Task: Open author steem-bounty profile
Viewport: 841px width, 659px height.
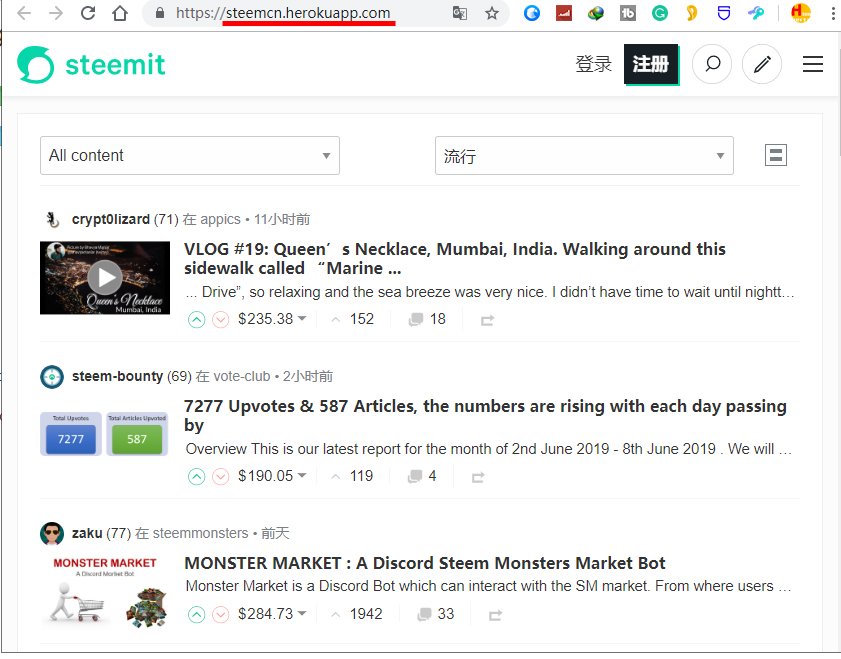Action: (117, 376)
